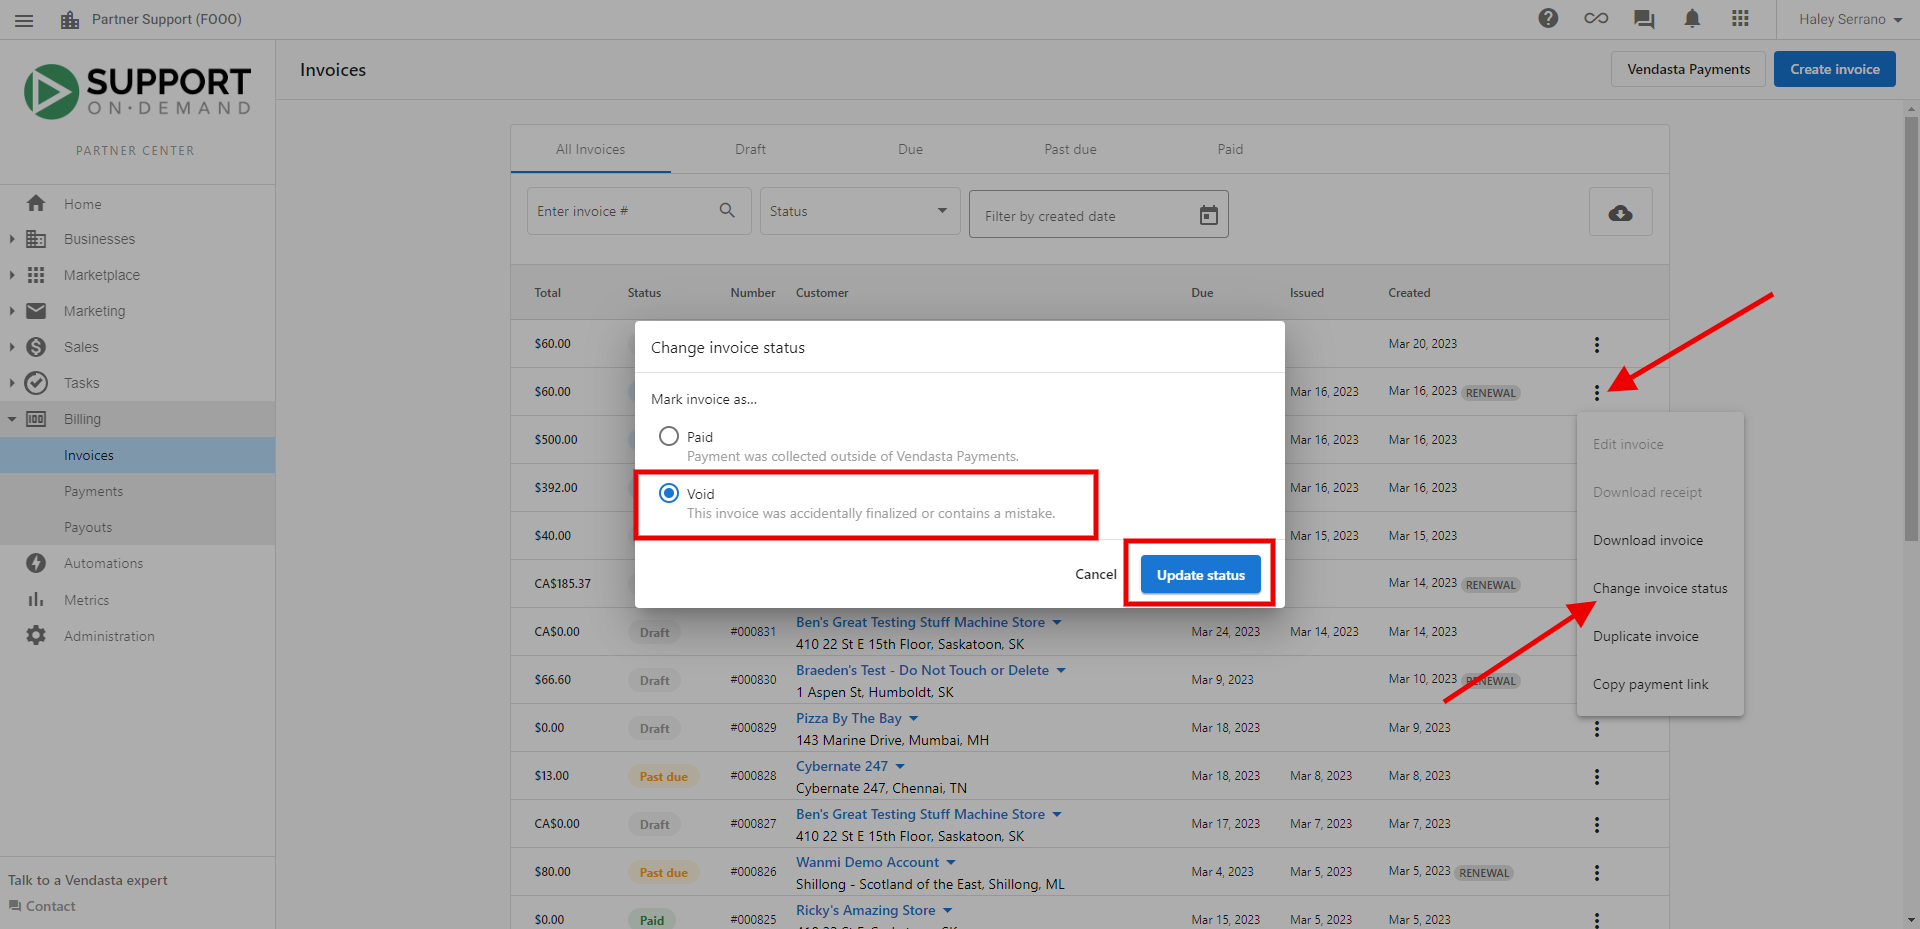Click the Enter invoice # search field
This screenshot has height=929, width=1920.
[x=621, y=211]
